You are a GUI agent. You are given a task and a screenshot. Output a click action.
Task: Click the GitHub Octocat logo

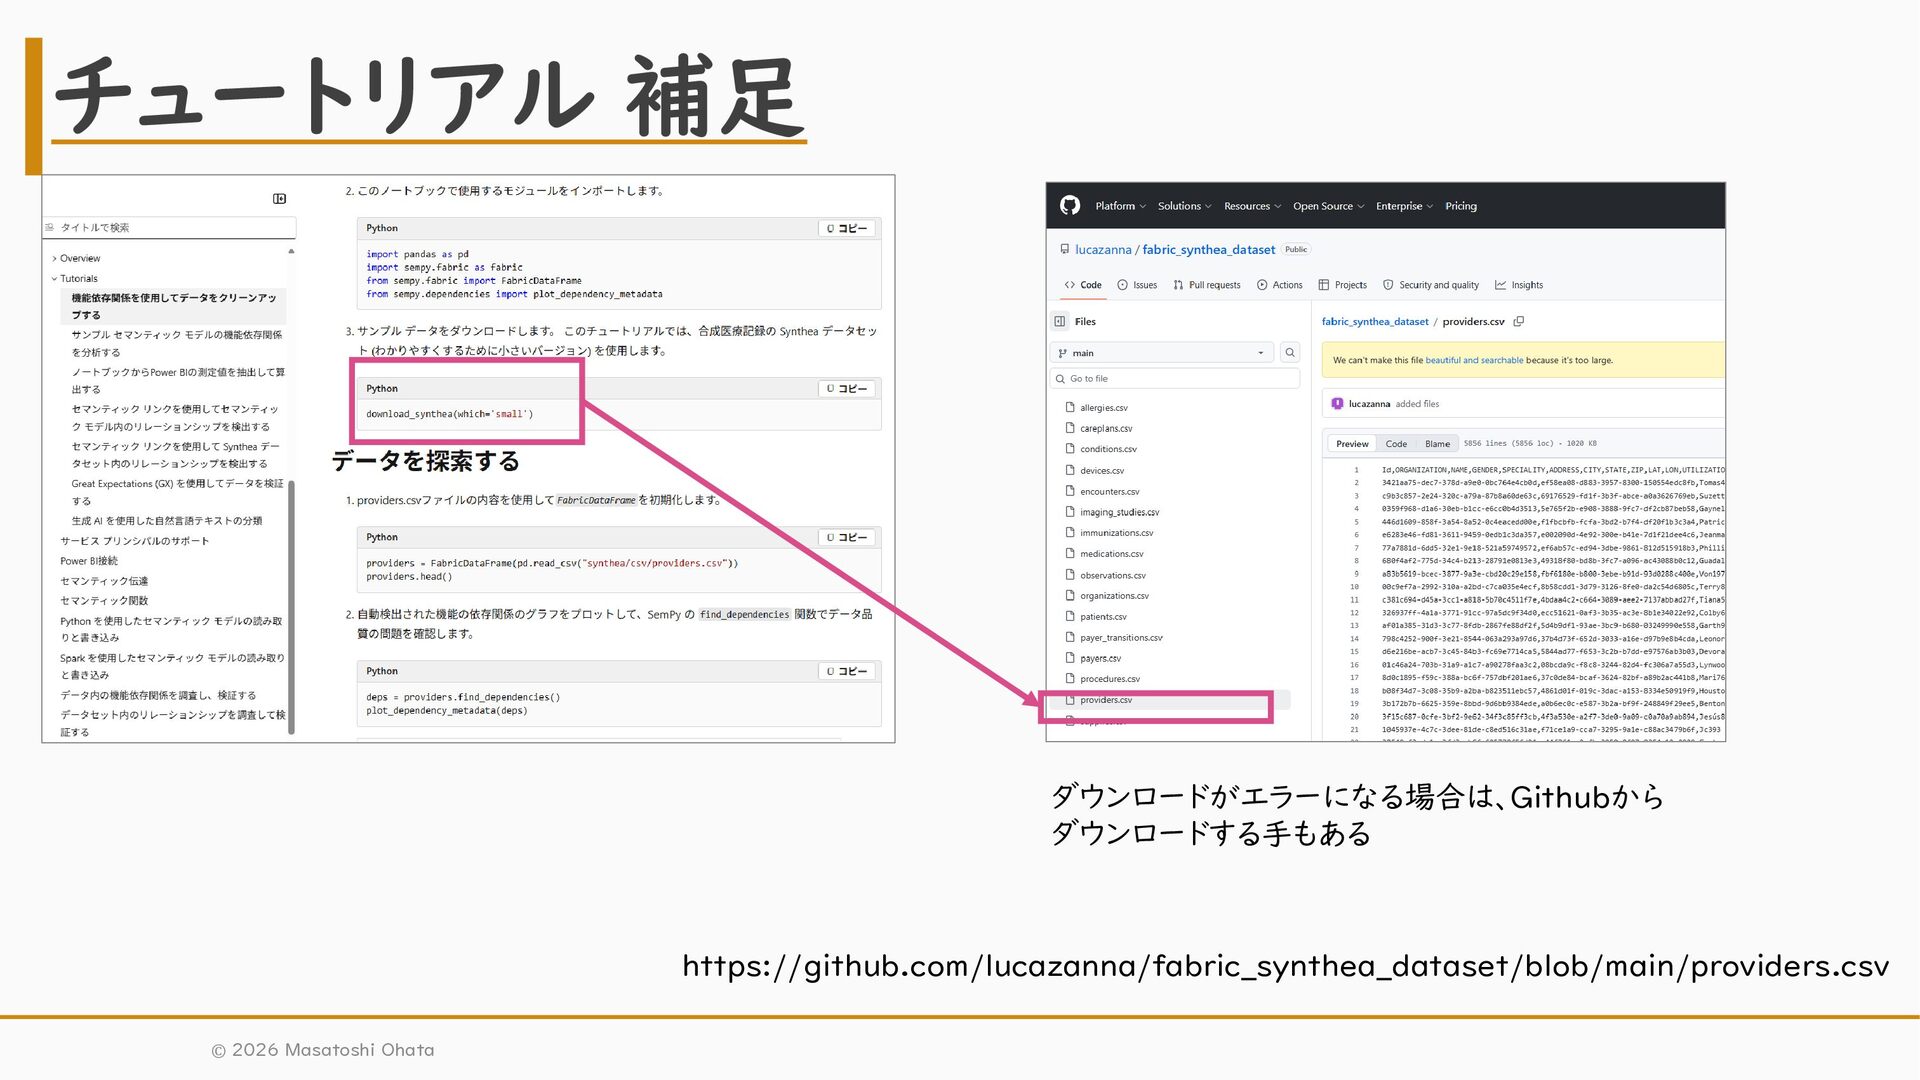1069,205
